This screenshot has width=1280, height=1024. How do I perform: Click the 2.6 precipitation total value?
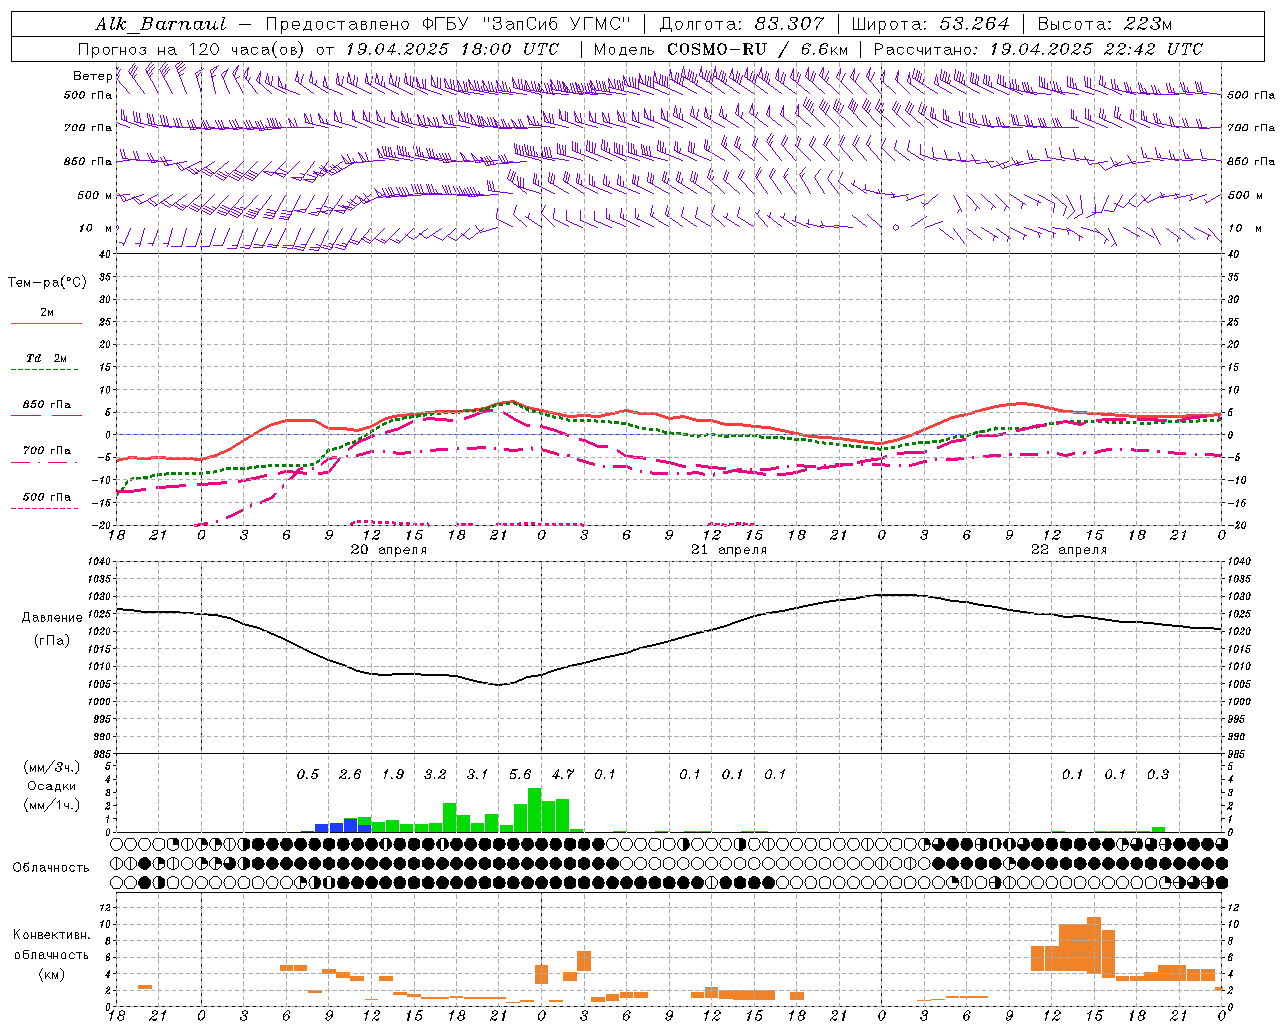tap(350, 775)
